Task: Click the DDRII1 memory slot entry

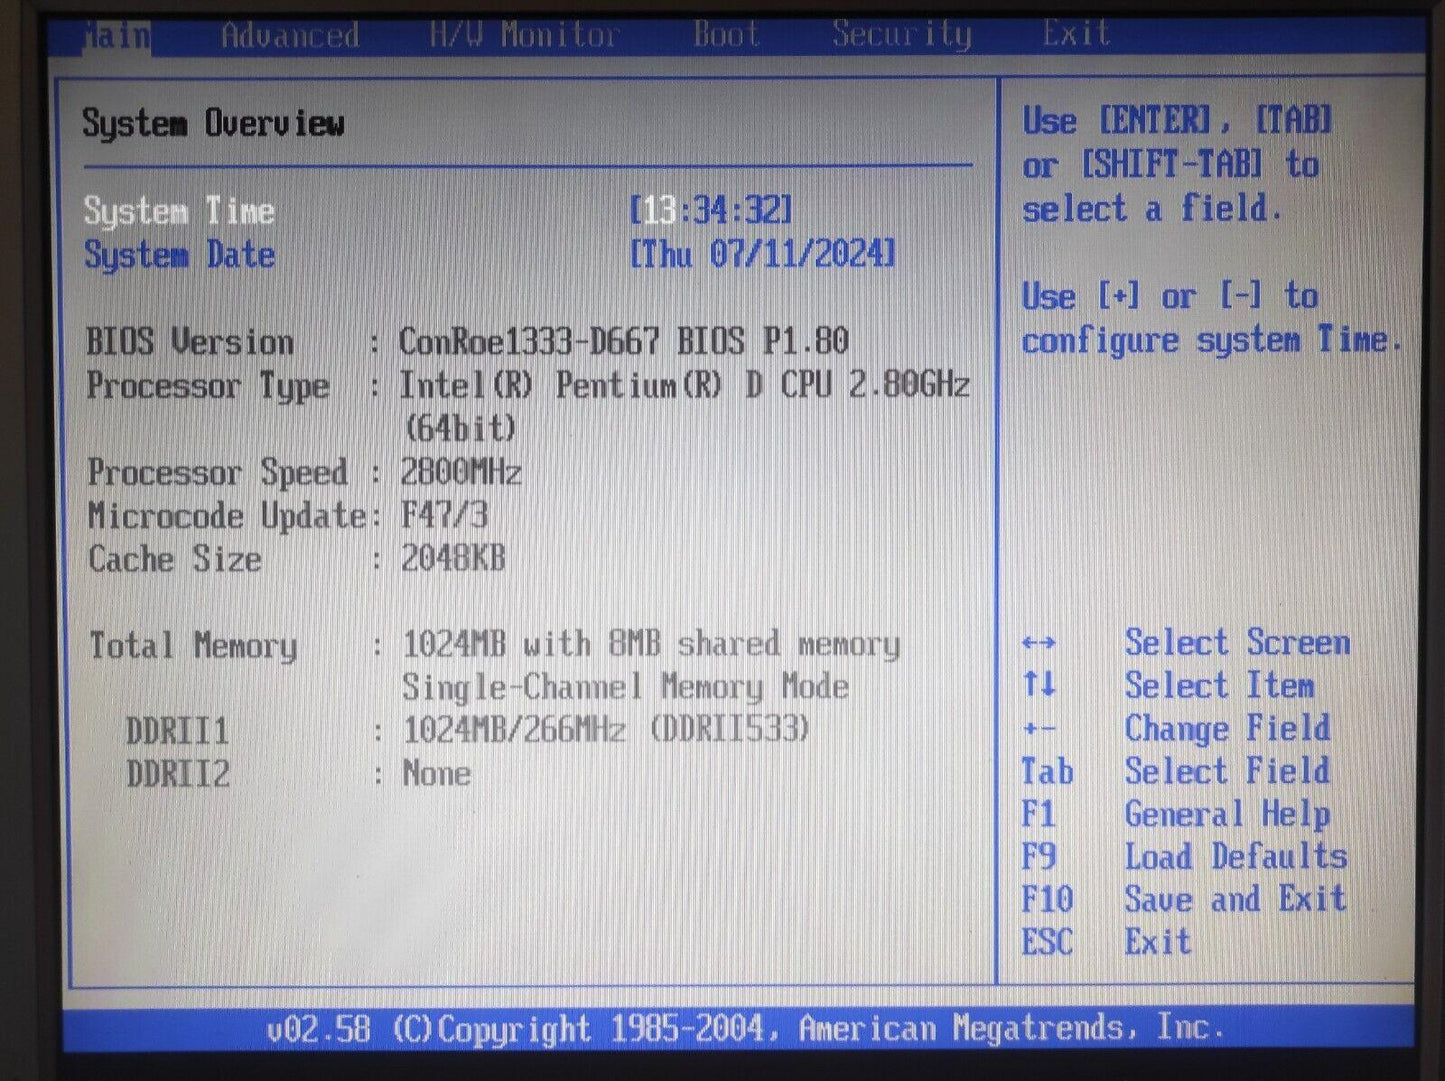Action: [178, 731]
